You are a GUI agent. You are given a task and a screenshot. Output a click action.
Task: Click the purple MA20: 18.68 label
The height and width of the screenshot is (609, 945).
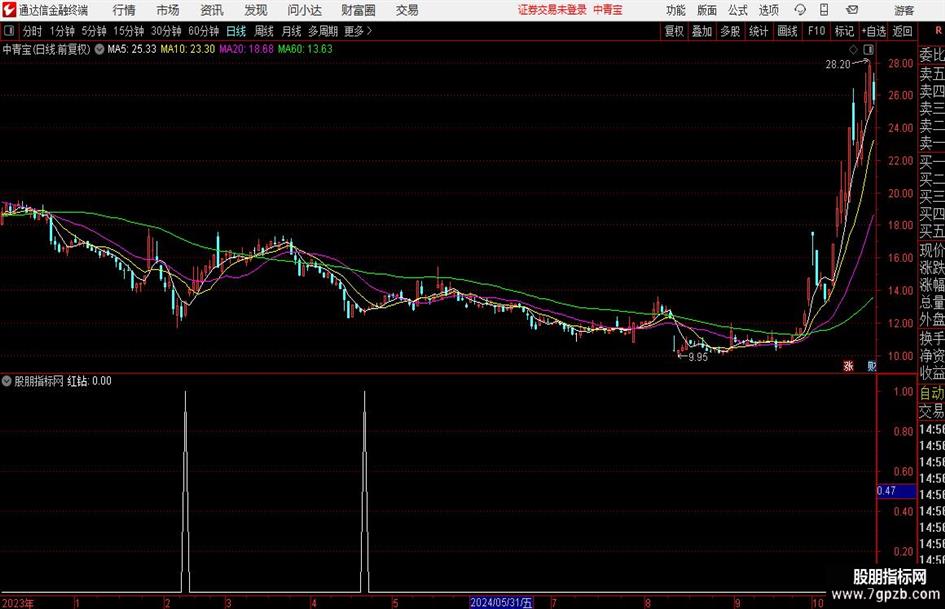coord(246,49)
